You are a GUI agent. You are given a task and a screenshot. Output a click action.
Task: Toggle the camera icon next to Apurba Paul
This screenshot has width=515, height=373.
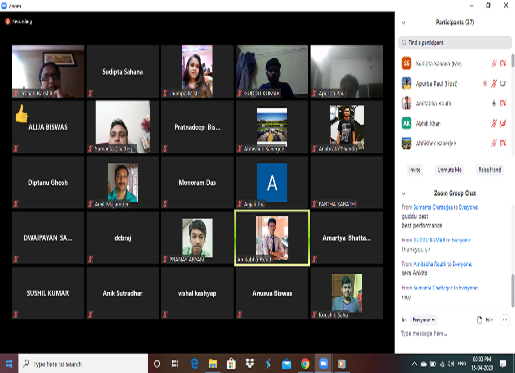click(503, 83)
